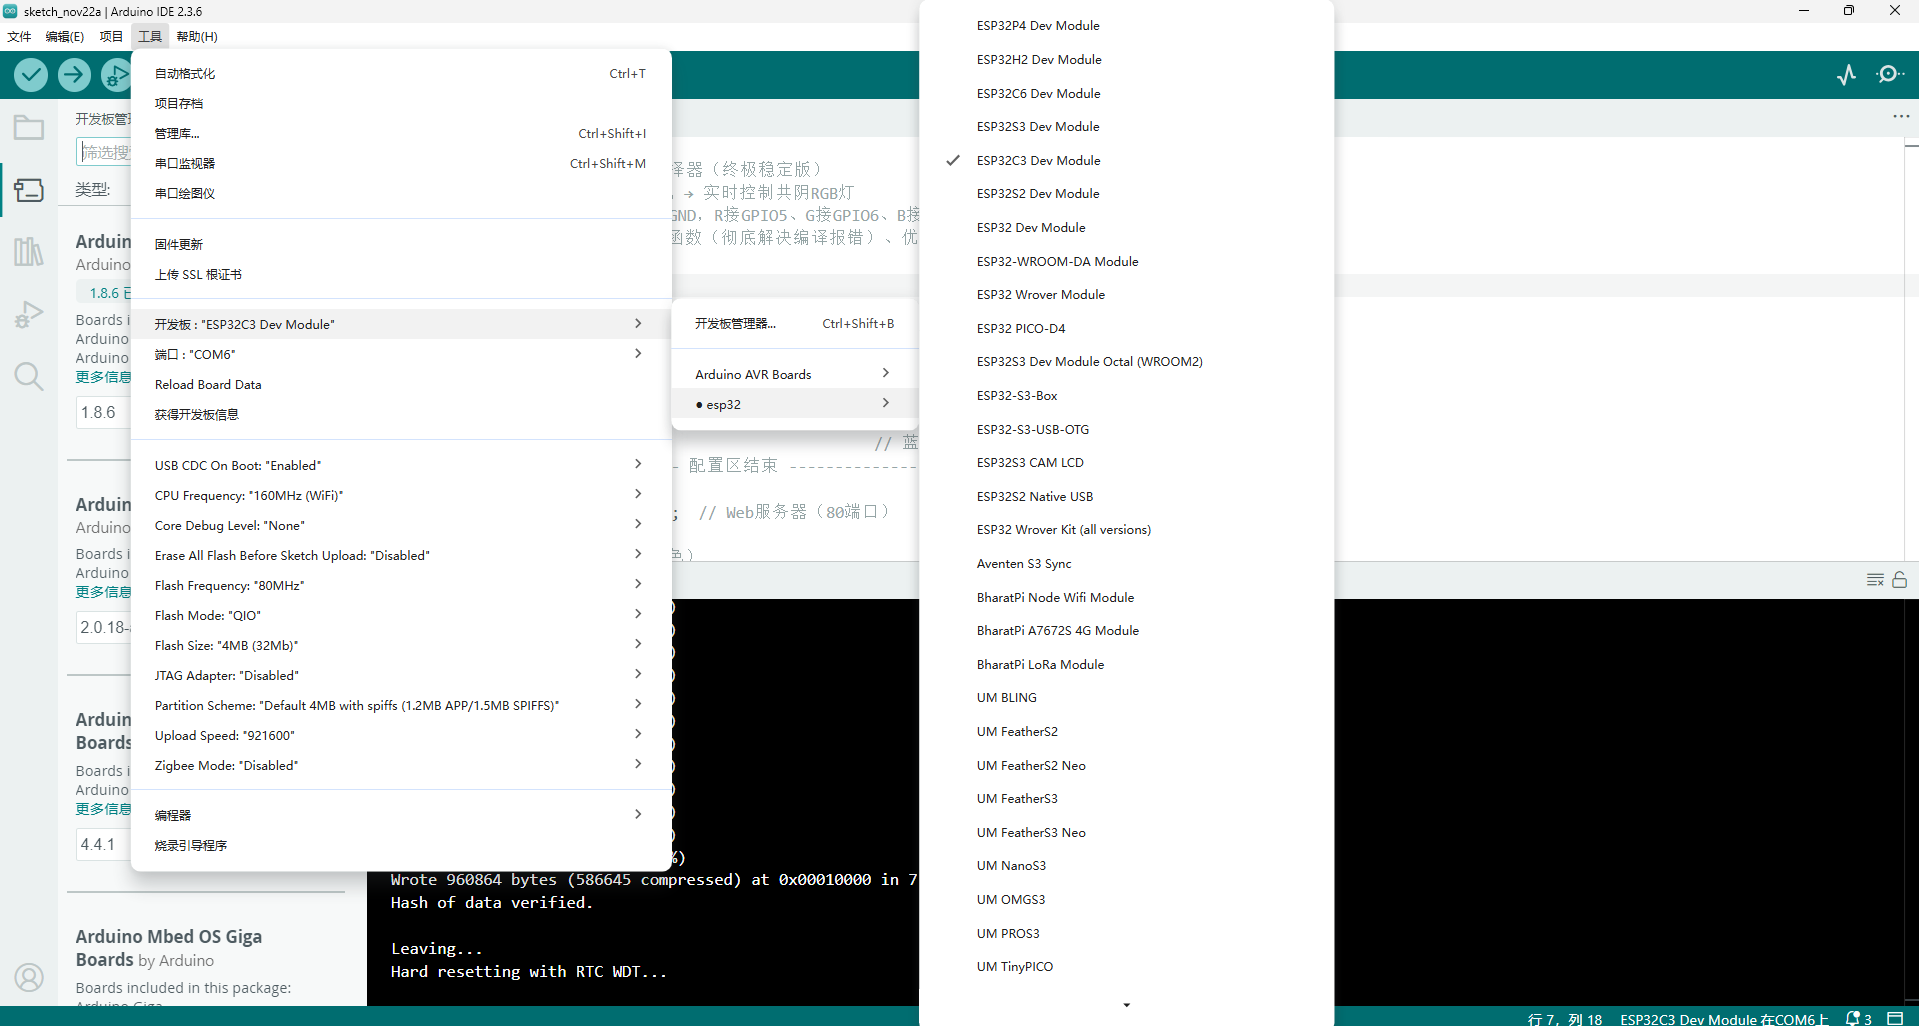The image size is (1919, 1026).
Task: Expand Flash Mode QIO option
Action: [x=401, y=615]
